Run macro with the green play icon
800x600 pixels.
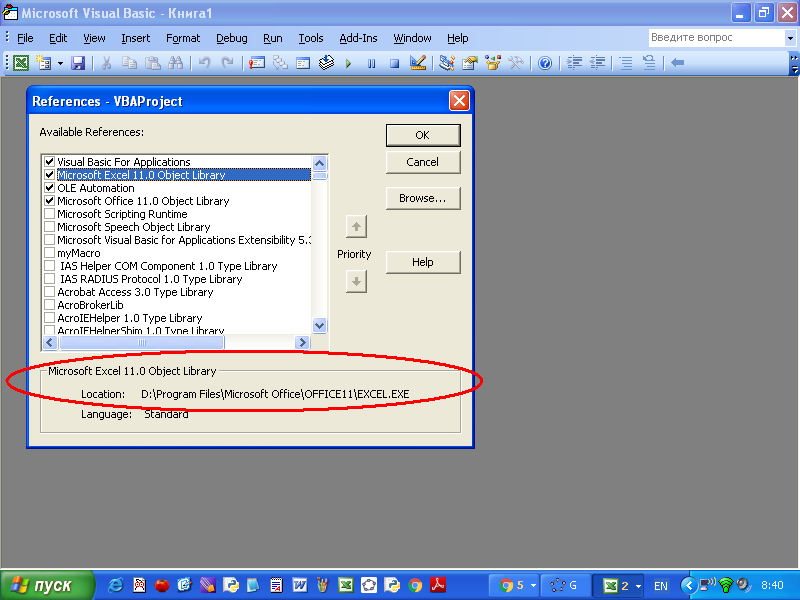[x=348, y=63]
